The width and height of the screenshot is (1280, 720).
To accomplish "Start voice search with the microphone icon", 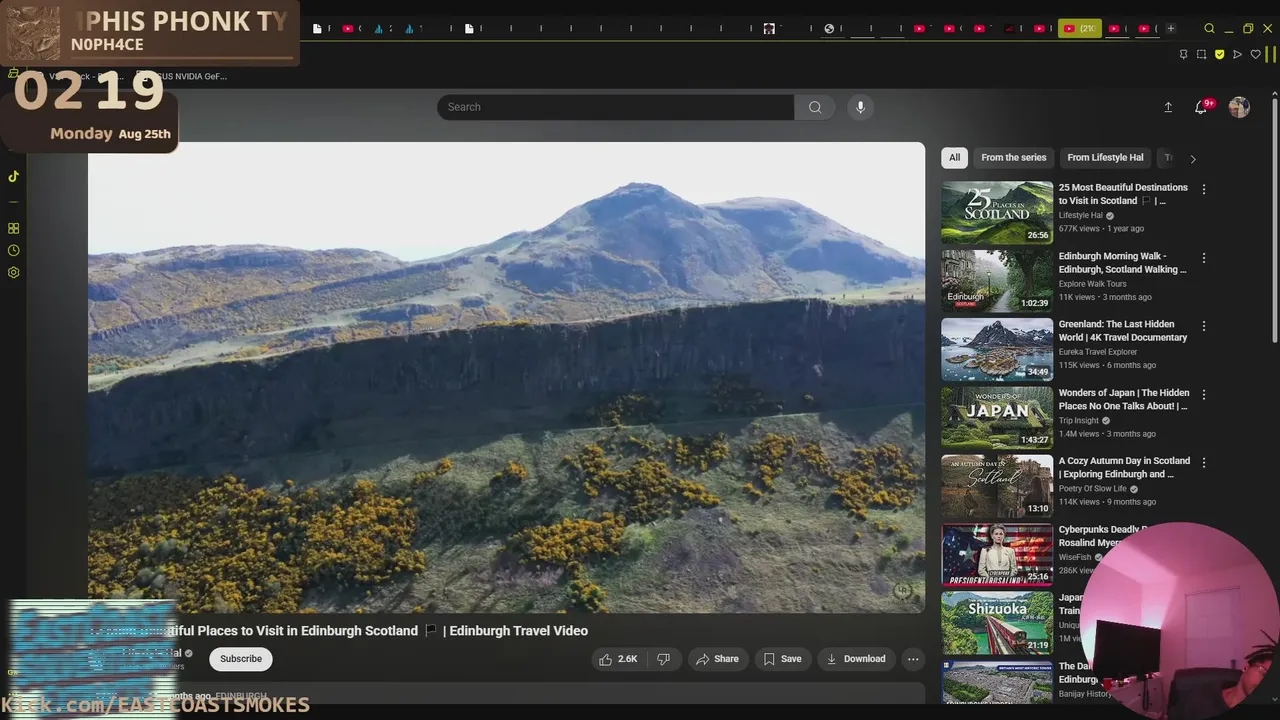I will 860,107.
